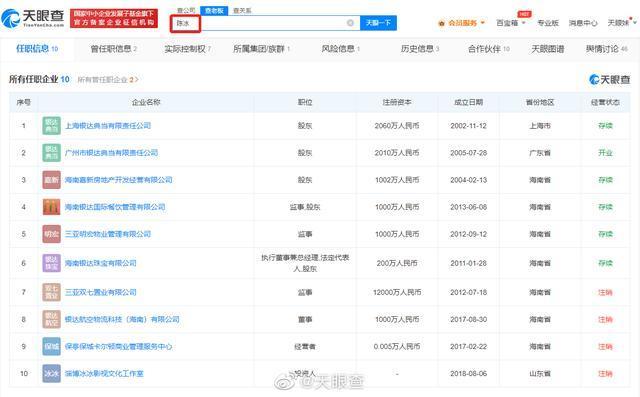Open the logo of 淄博冰冰影视文化工作室

coord(51,373)
